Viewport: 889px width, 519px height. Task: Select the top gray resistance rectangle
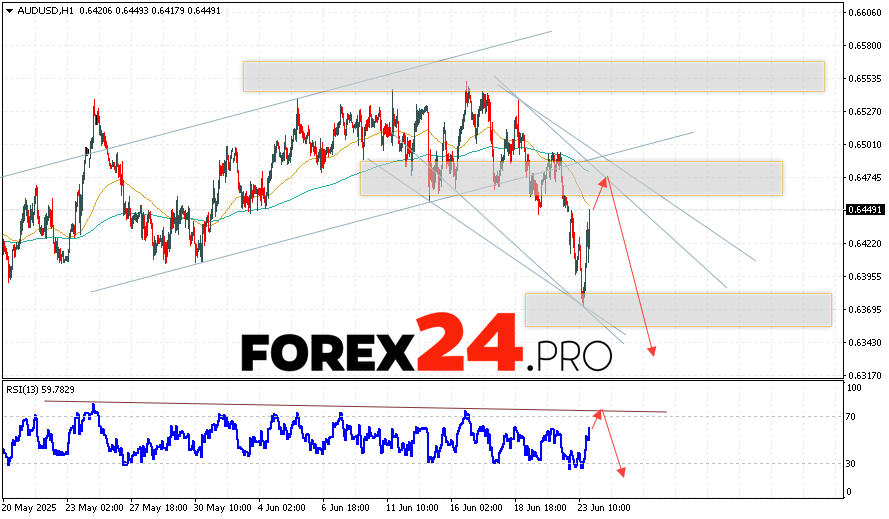pyautogui.click(x=532, y=76)
